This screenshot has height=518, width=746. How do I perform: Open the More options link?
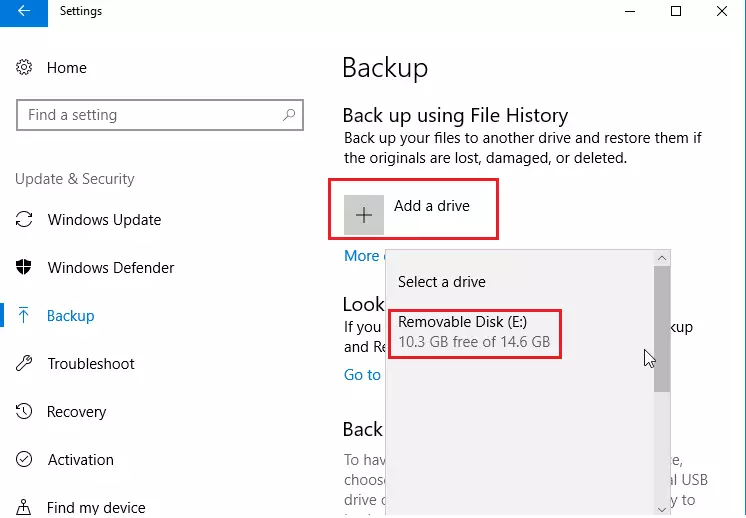click(364, 255)
